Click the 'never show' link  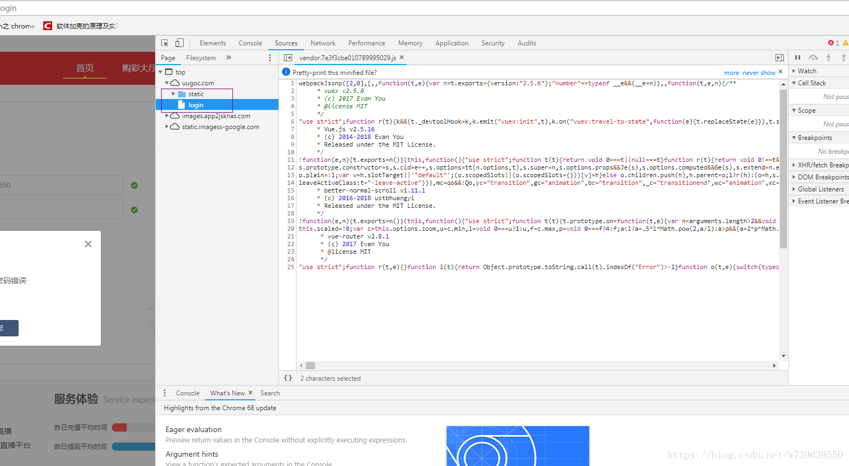759,73
